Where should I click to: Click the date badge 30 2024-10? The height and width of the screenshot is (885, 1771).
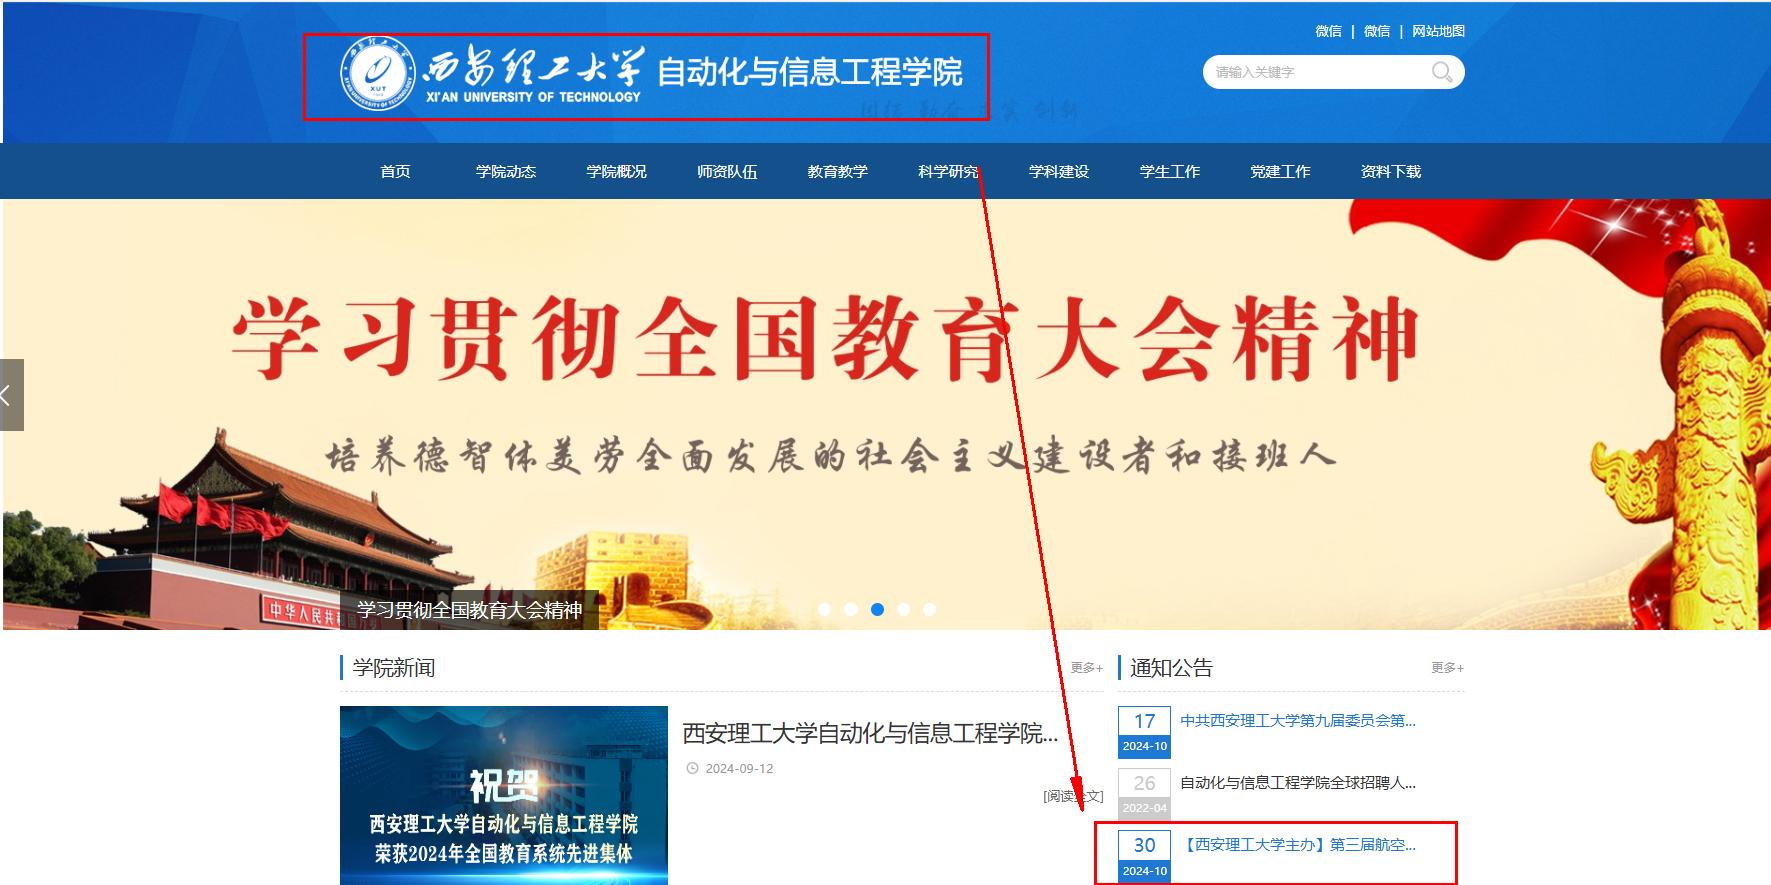coord(1144,856)
